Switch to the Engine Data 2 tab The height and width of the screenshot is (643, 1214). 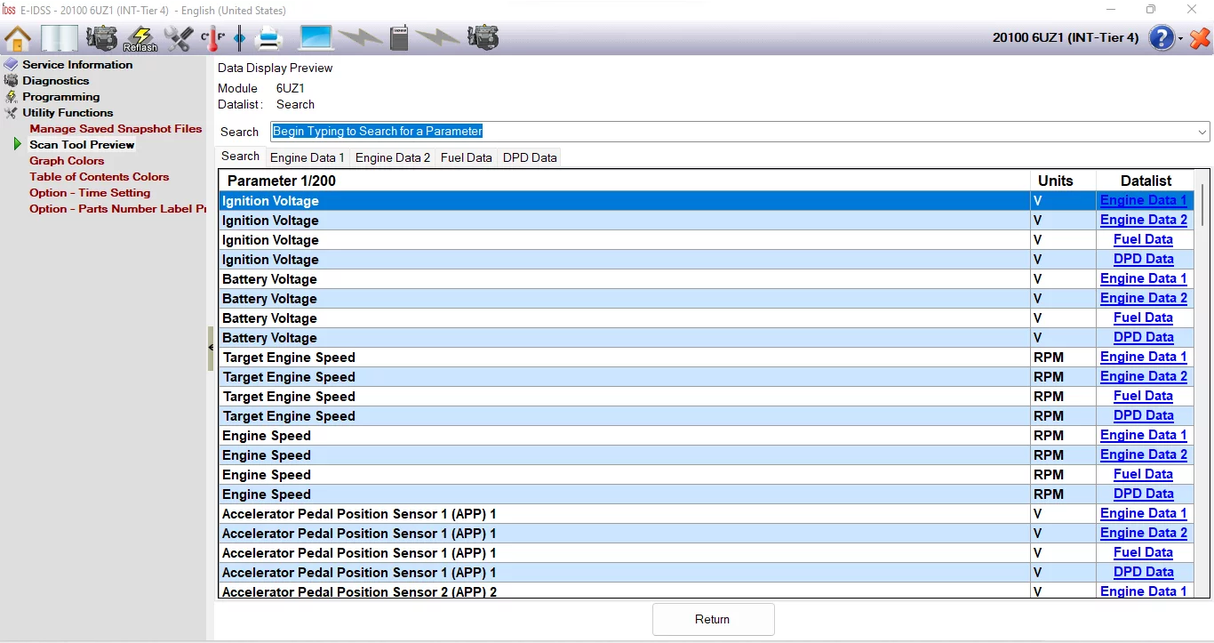(x=392, y=158)
